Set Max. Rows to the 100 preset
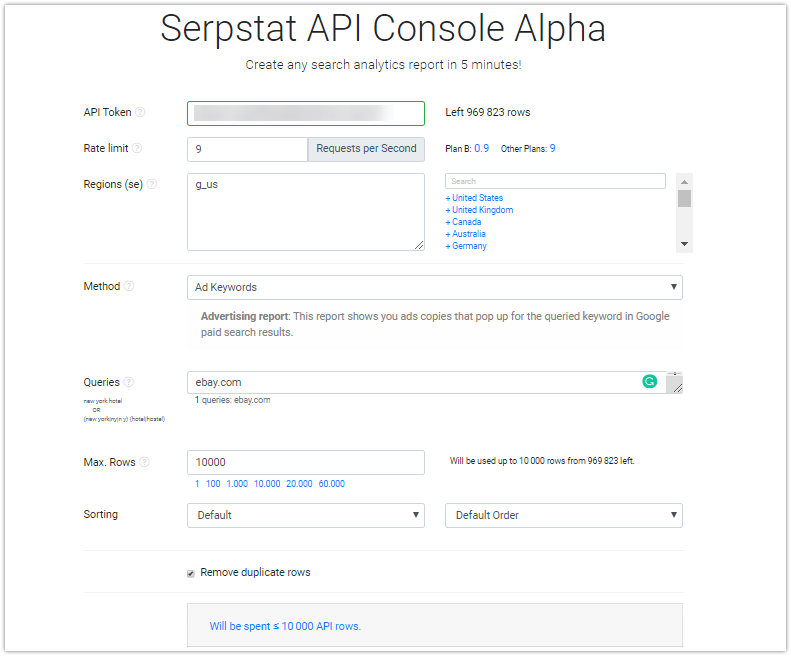This screenshot has width=791, height=656. point(213,483)
